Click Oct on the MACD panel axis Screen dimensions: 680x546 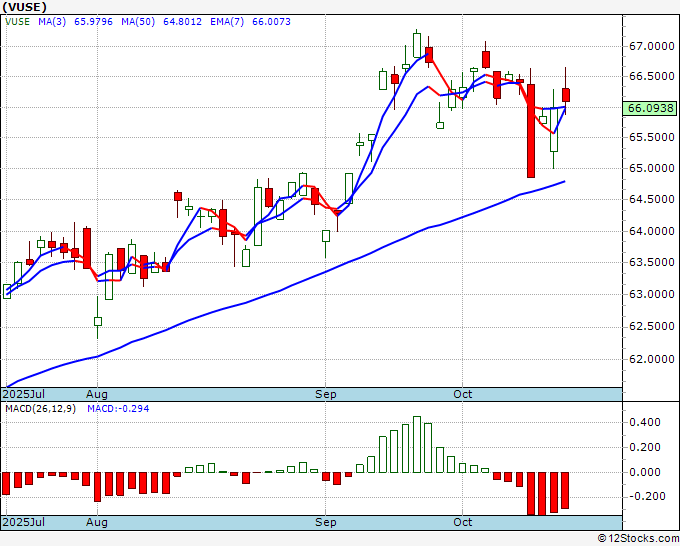(x=462, y=522)
